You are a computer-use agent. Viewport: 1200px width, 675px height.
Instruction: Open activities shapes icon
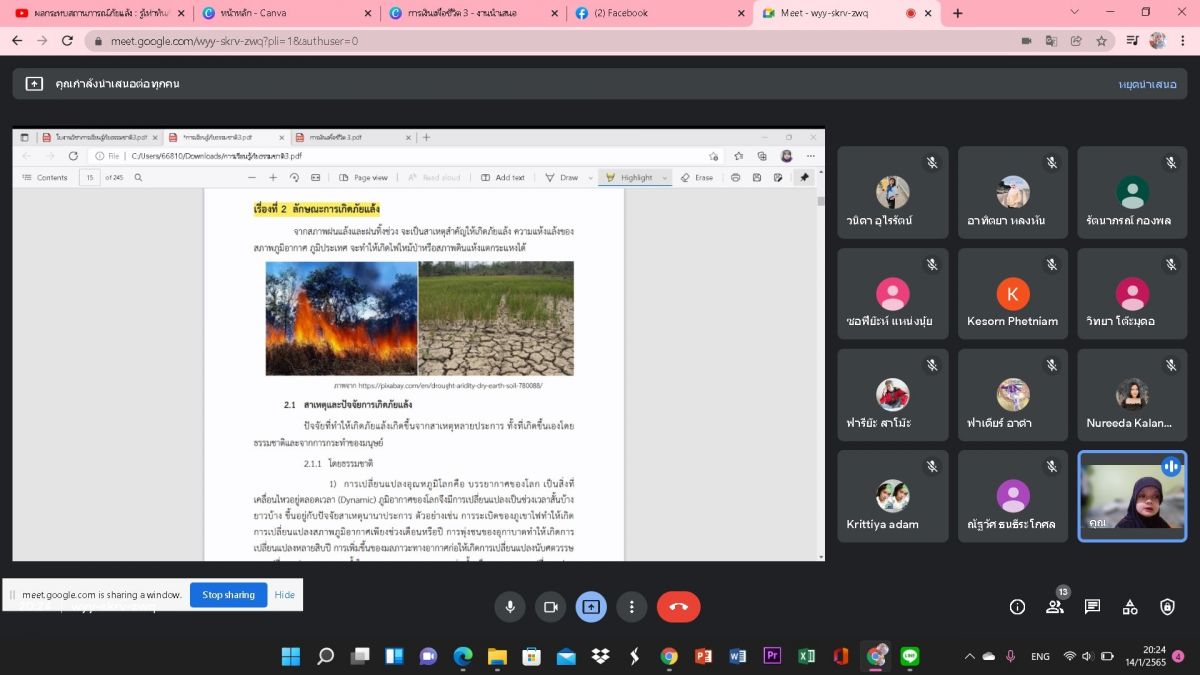1130,607
